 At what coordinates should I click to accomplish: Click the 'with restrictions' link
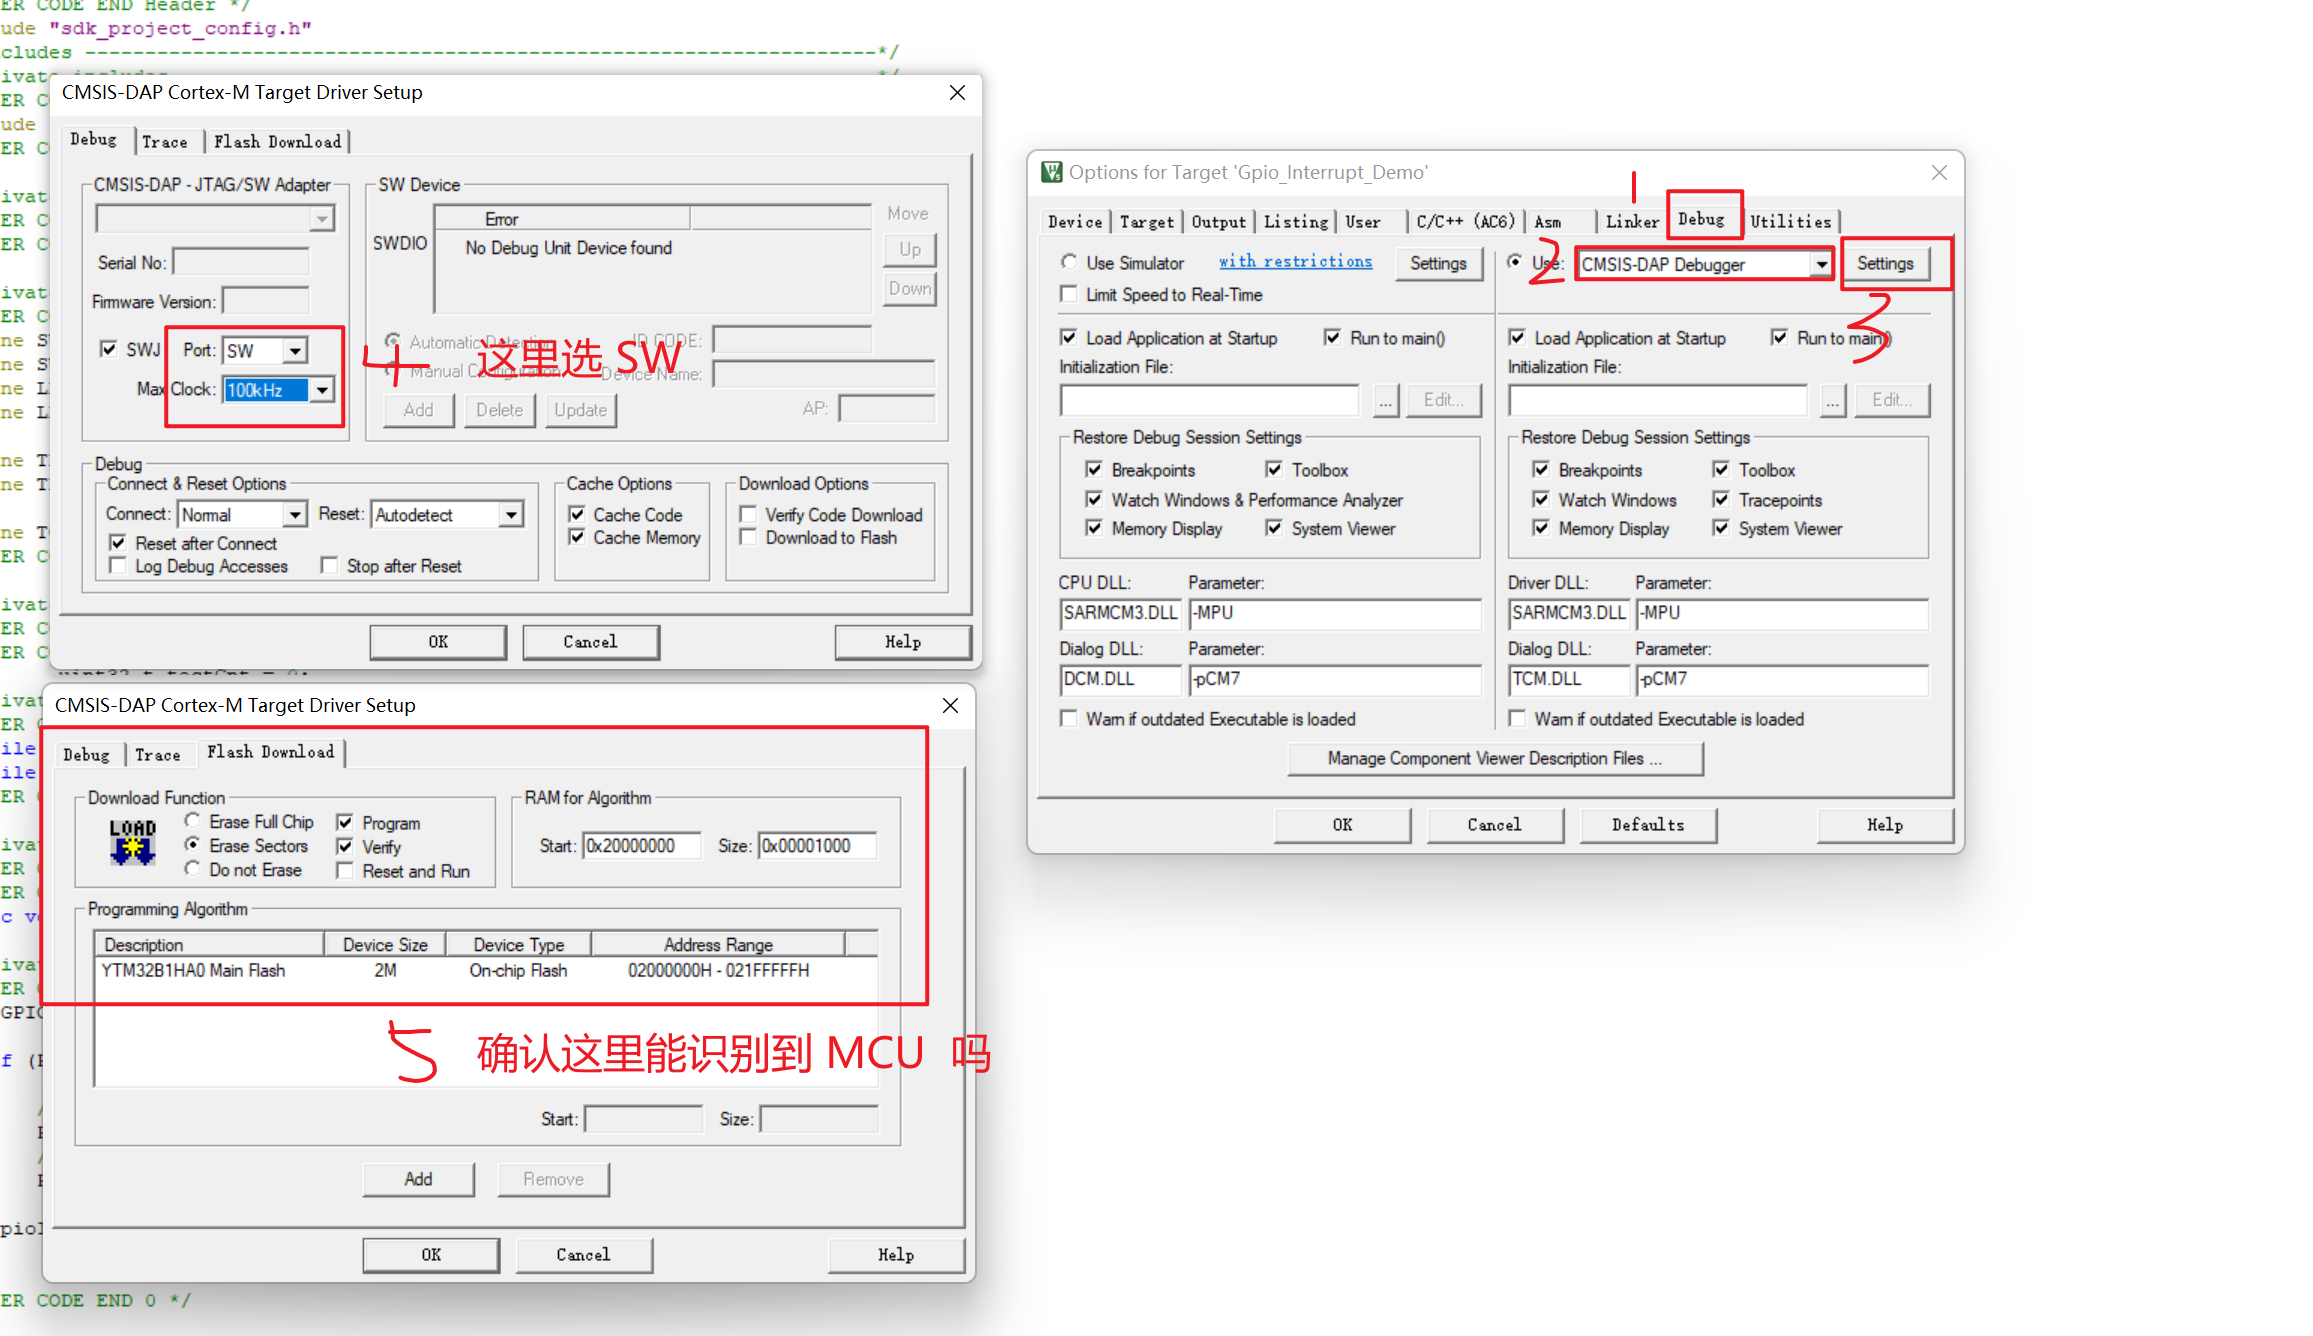pos(1295,261)
